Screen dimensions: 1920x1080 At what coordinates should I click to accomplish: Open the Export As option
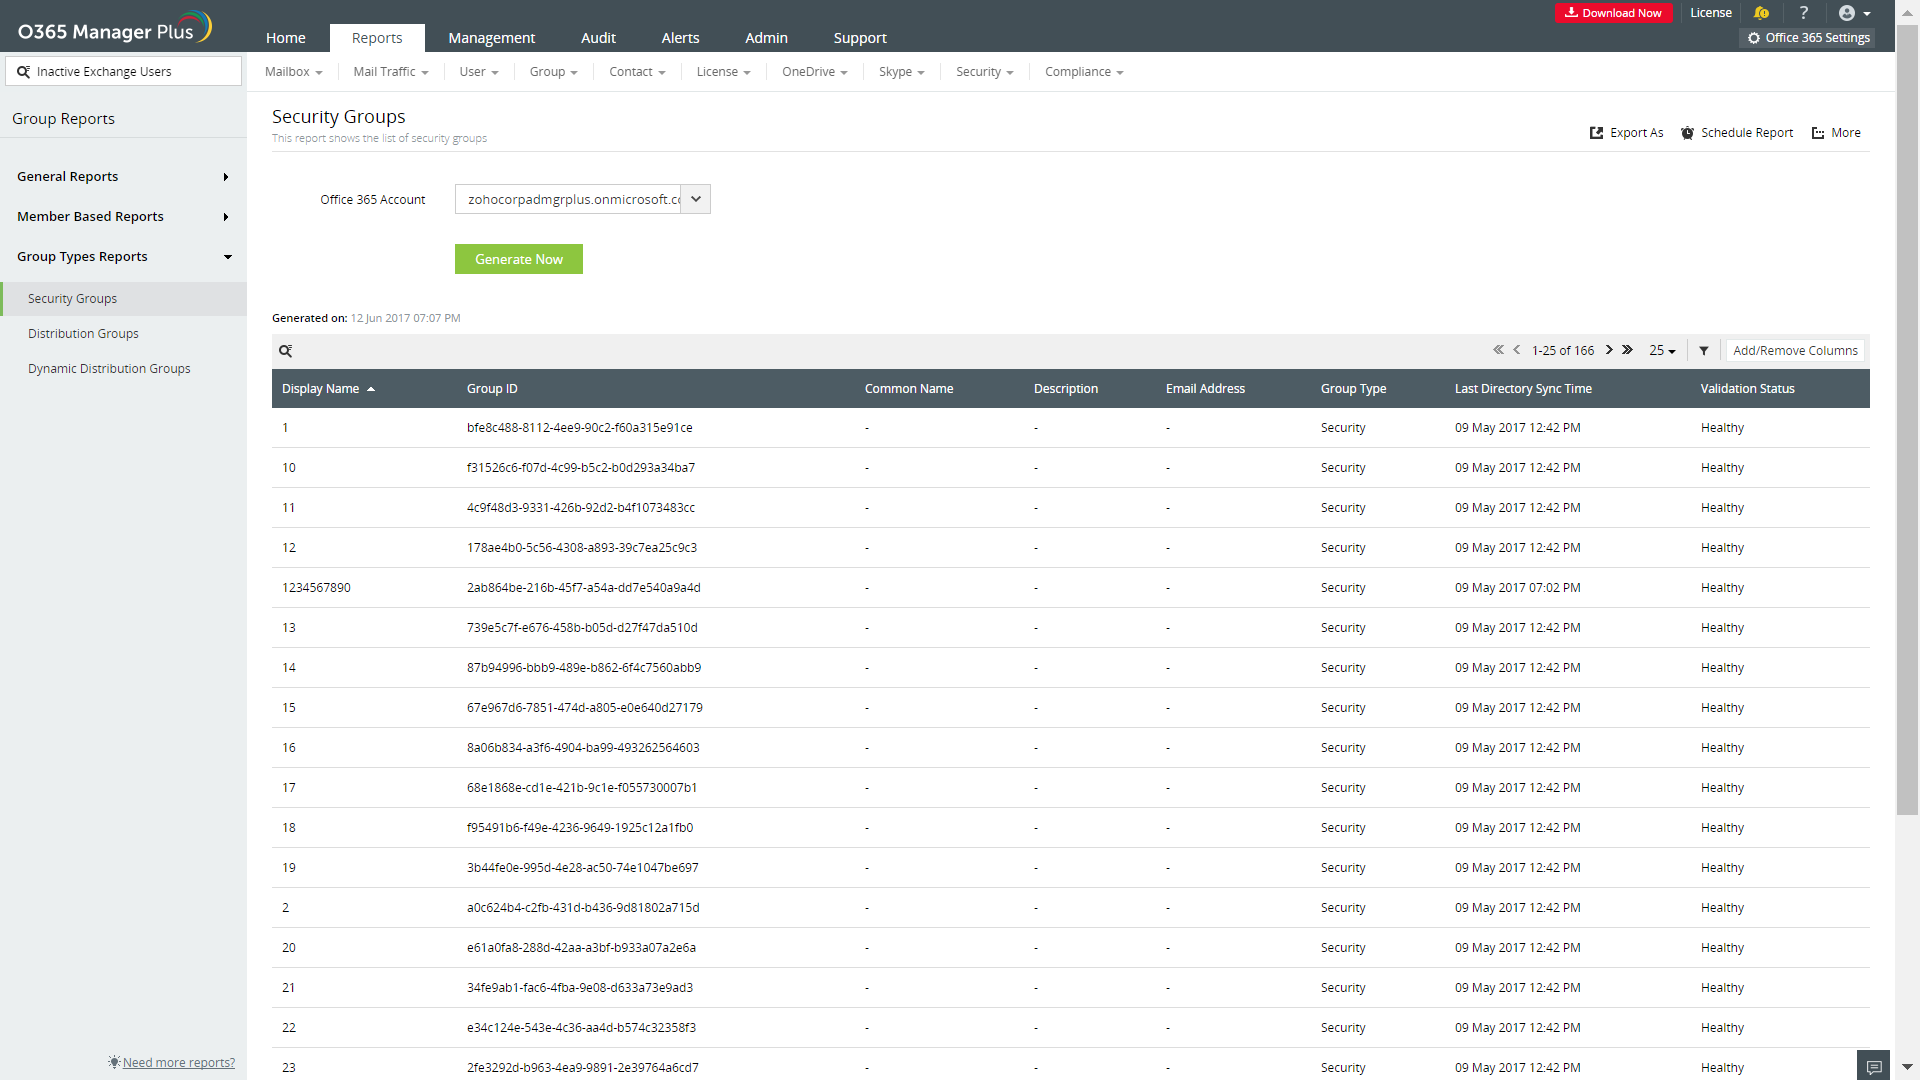click(1627, 133)
